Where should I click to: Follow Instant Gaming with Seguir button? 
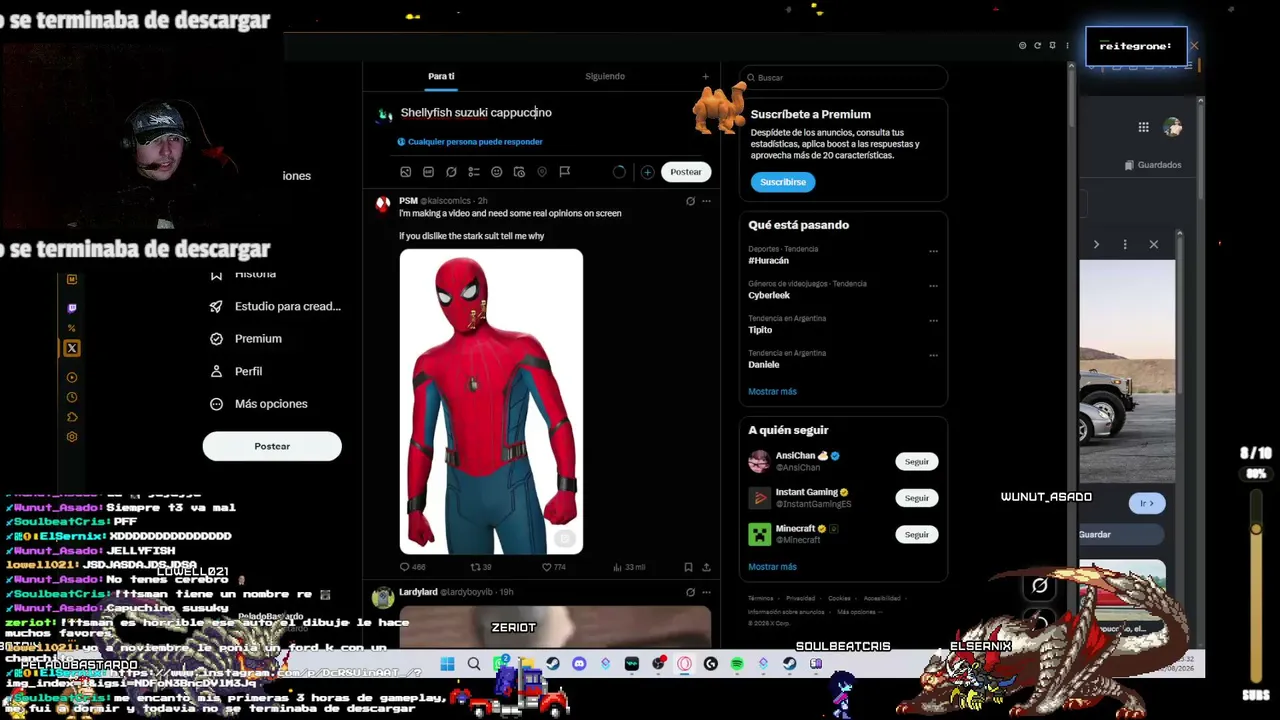[x=917, y=498]
